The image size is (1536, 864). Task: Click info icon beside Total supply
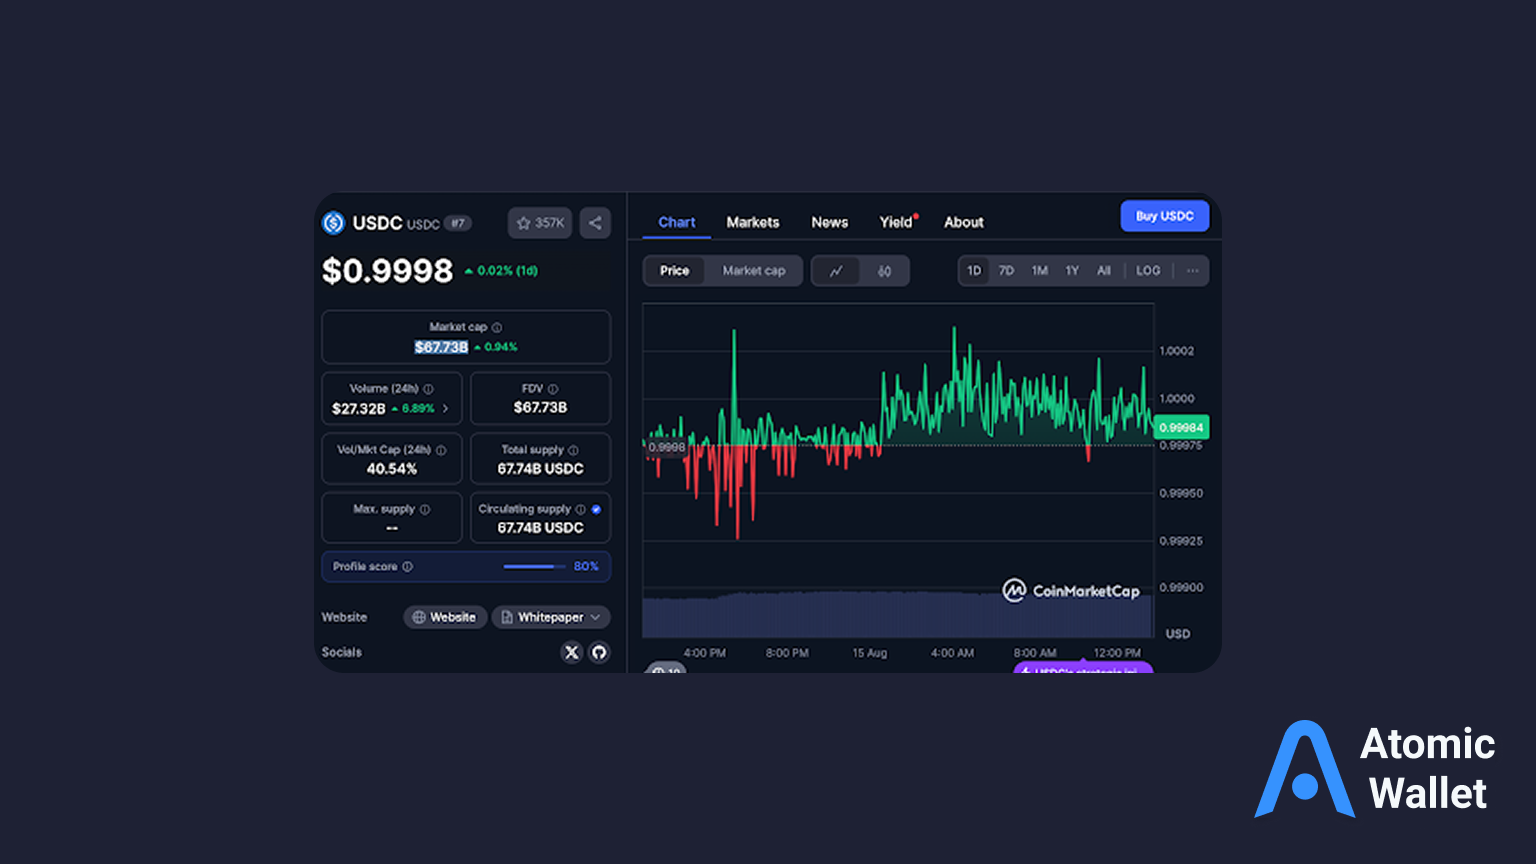[x=573, y=450]
